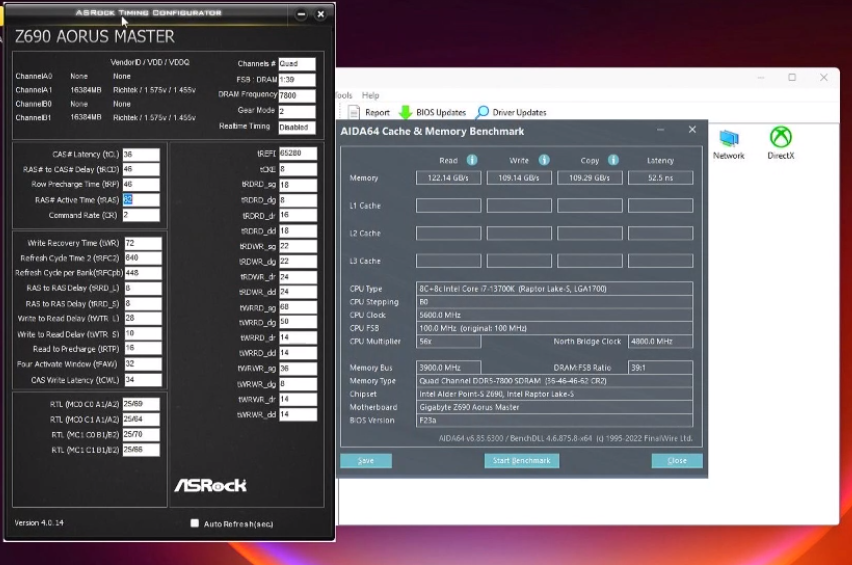Screen dimensions: 852x565
Task: Click the Memory Read result 122.14 GB/s
Action: [x=448, y=178]
